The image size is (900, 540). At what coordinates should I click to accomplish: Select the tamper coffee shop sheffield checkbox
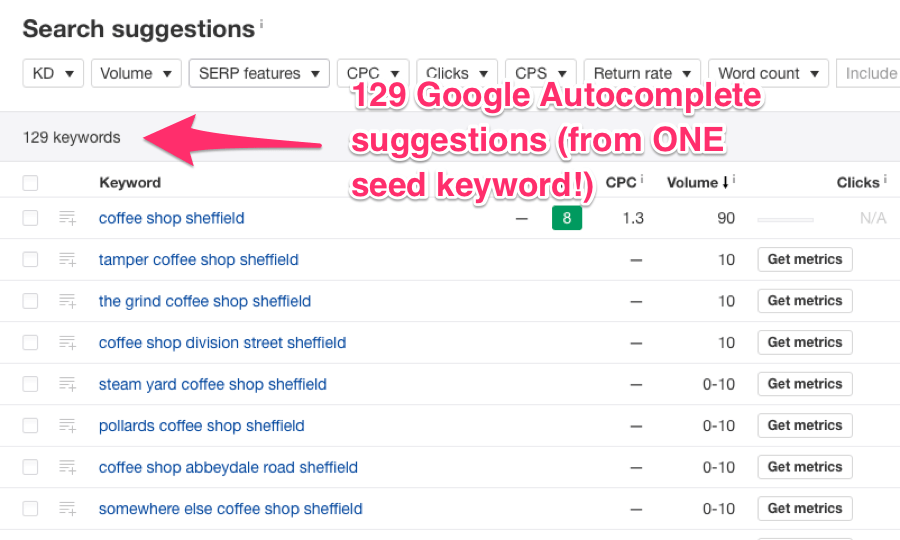30,260
